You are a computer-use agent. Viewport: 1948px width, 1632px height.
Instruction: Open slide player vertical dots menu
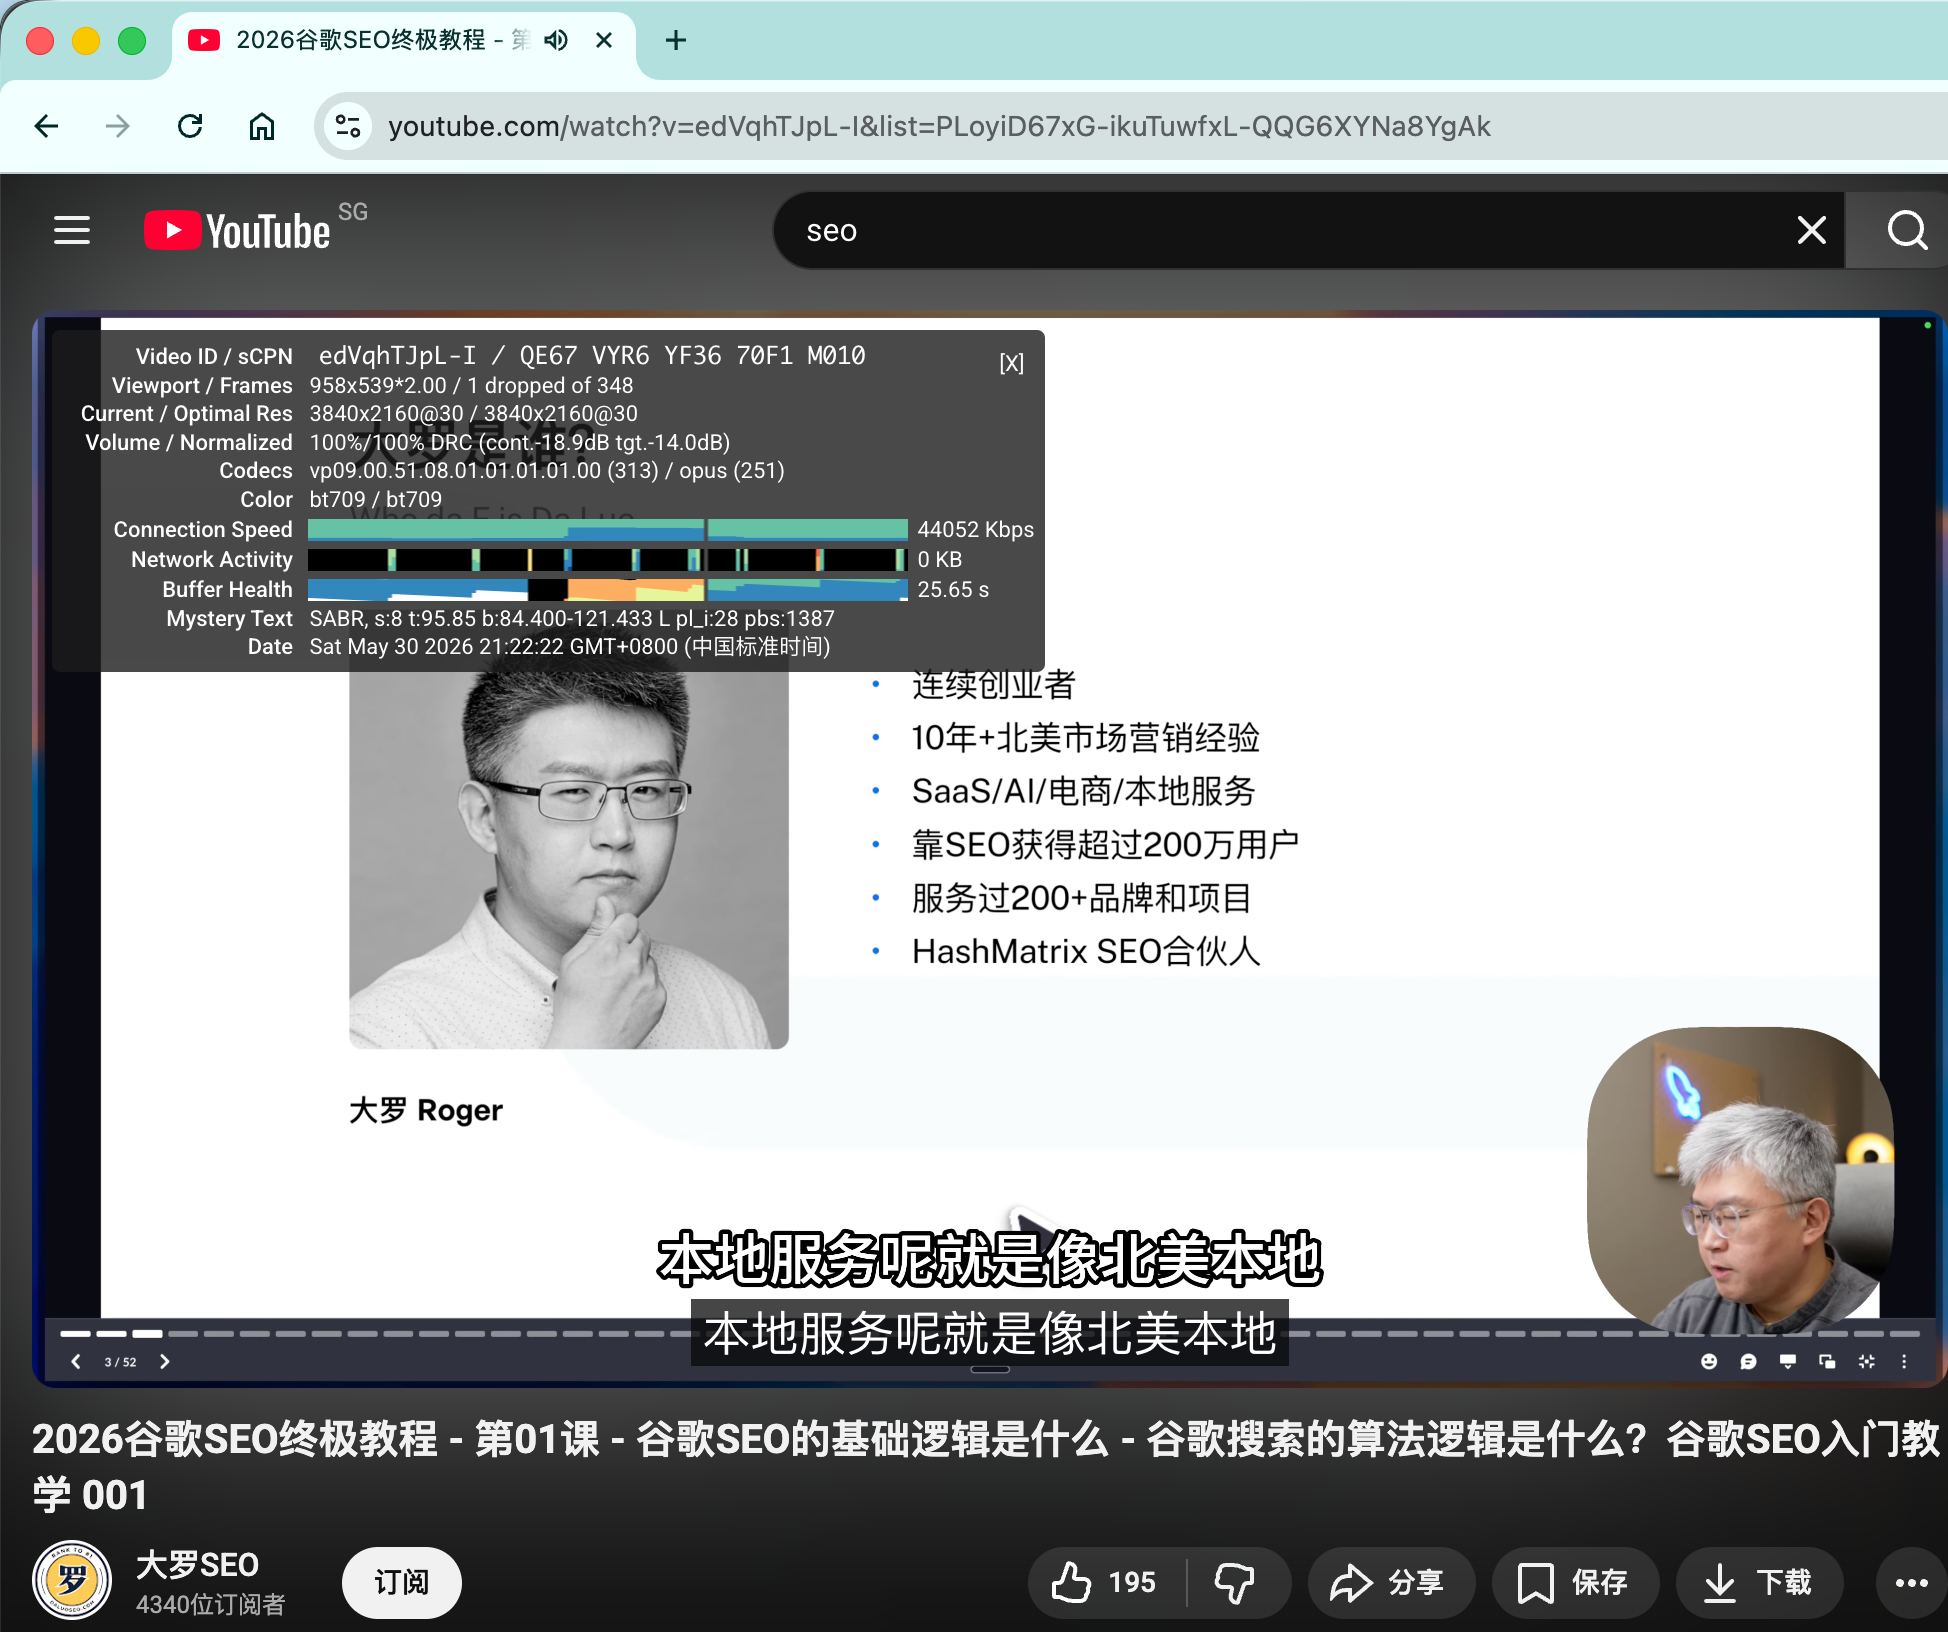pyautogui.click(x=1904, y=1361)
